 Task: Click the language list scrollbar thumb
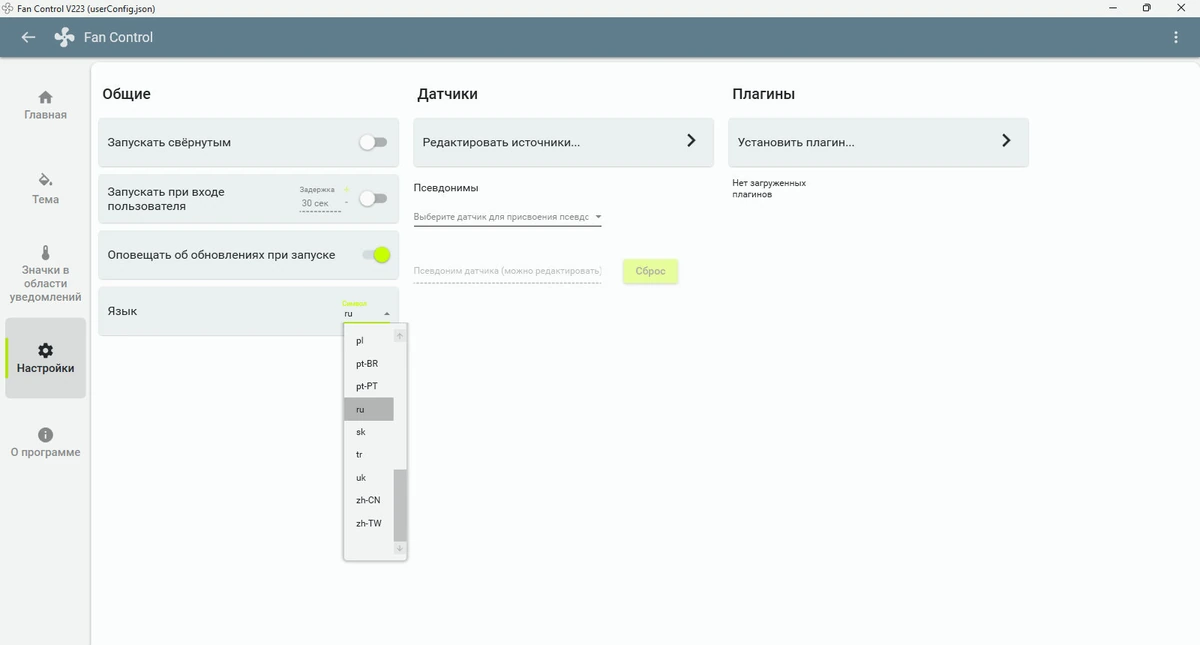pos(400,505)
